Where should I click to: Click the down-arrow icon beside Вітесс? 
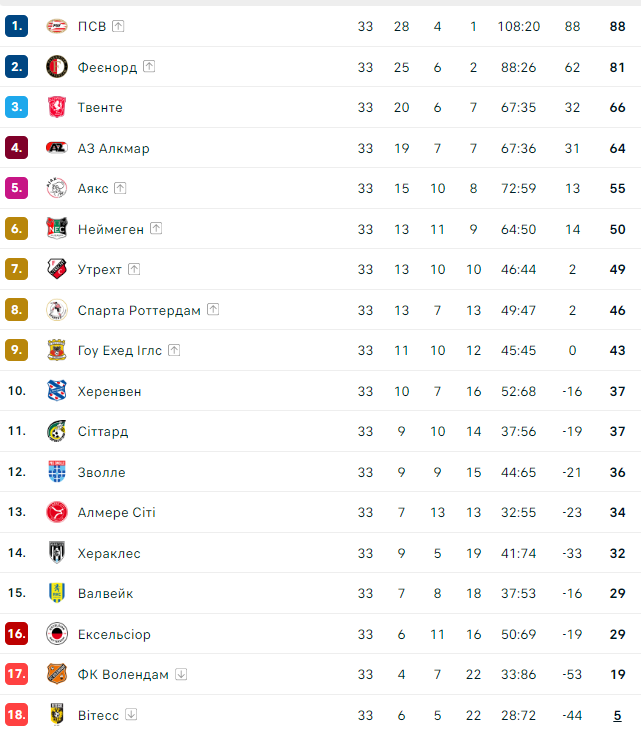131,715
